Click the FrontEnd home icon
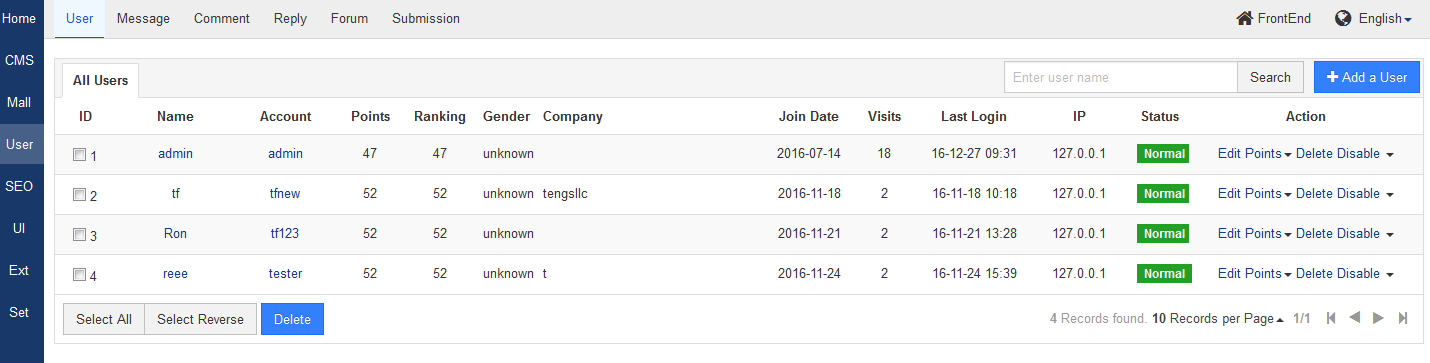 tap(1245, 18)
